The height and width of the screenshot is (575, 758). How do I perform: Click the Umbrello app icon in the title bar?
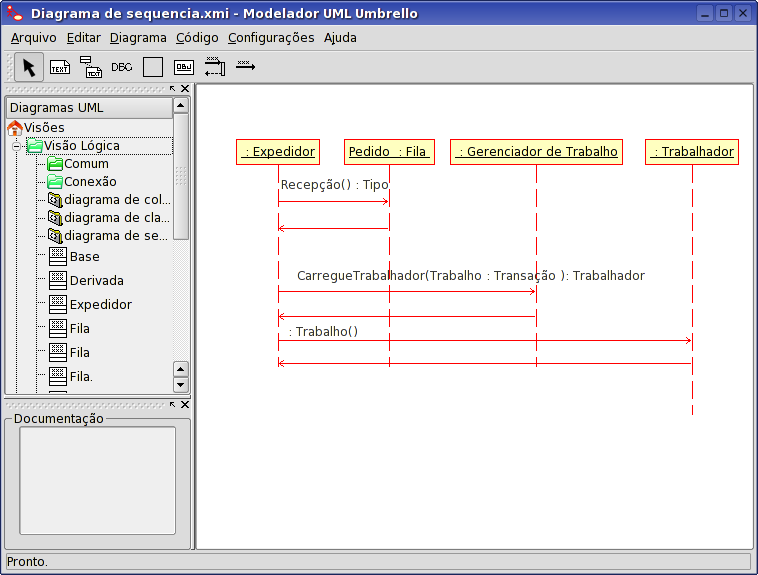(15, 13)
